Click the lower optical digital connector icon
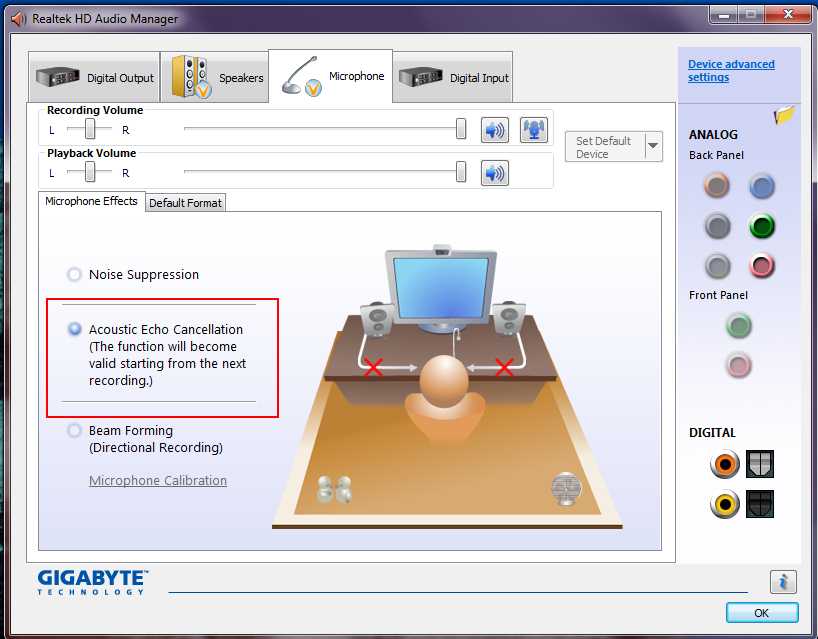Screen dimensions: 818x639 [x=760, y=504]
